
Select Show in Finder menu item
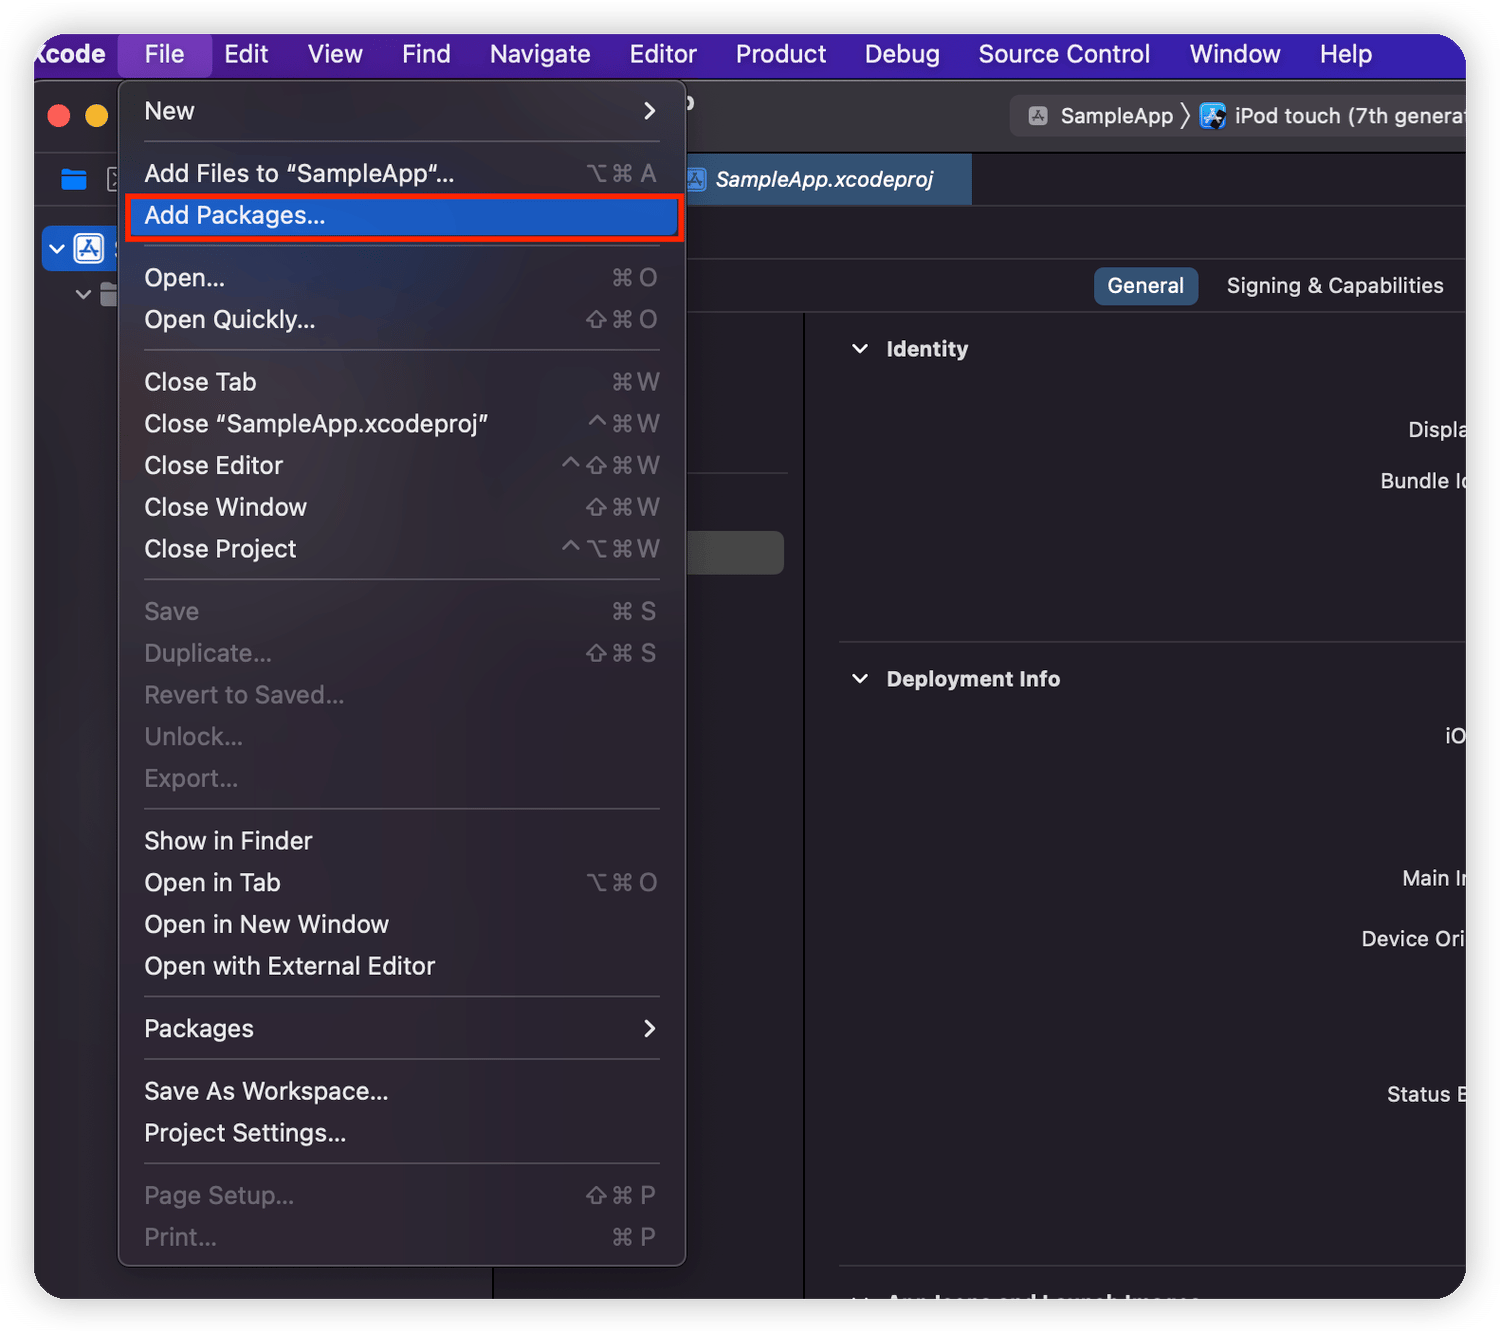[402, 841]
